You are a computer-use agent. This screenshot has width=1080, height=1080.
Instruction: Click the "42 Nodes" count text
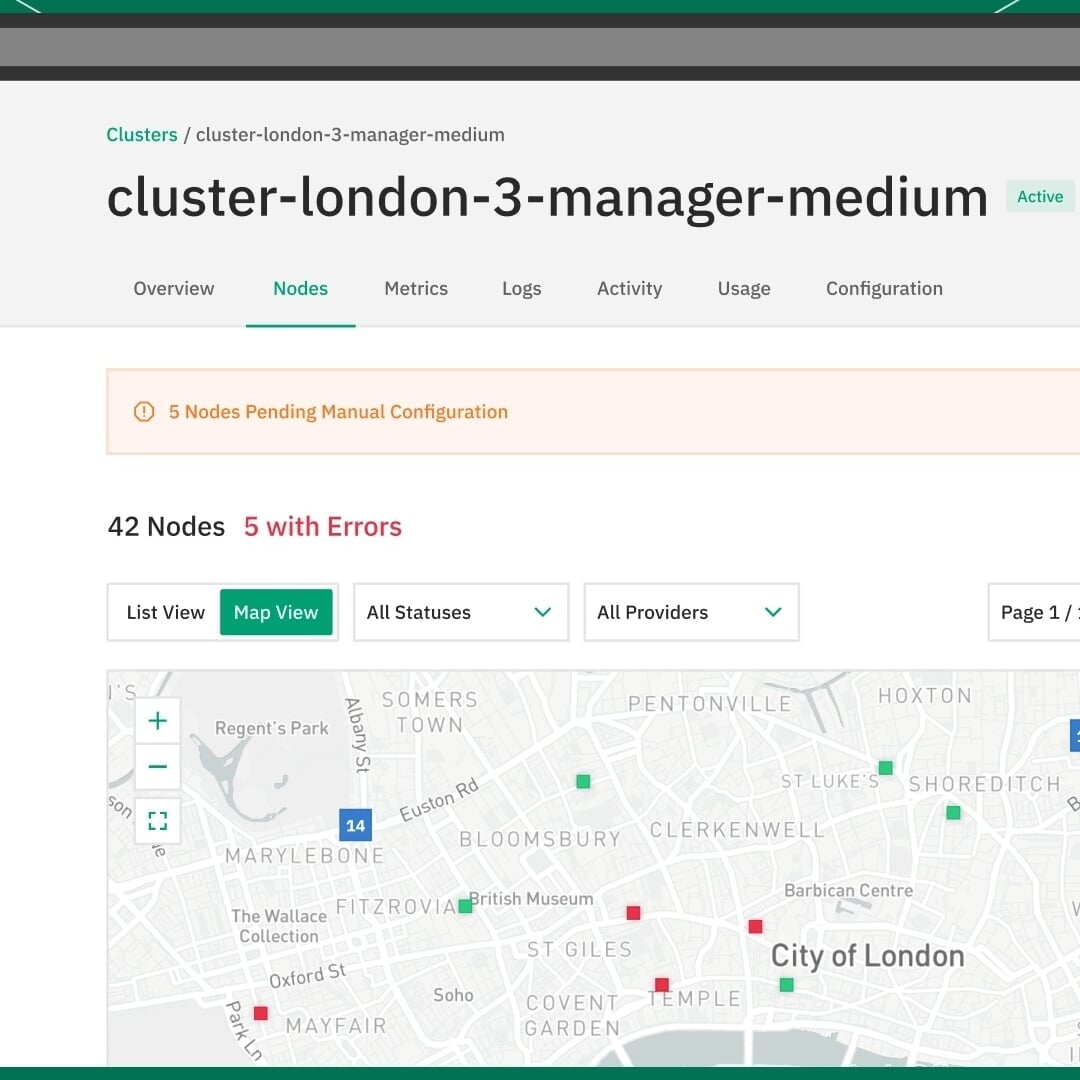pos(166,527)
